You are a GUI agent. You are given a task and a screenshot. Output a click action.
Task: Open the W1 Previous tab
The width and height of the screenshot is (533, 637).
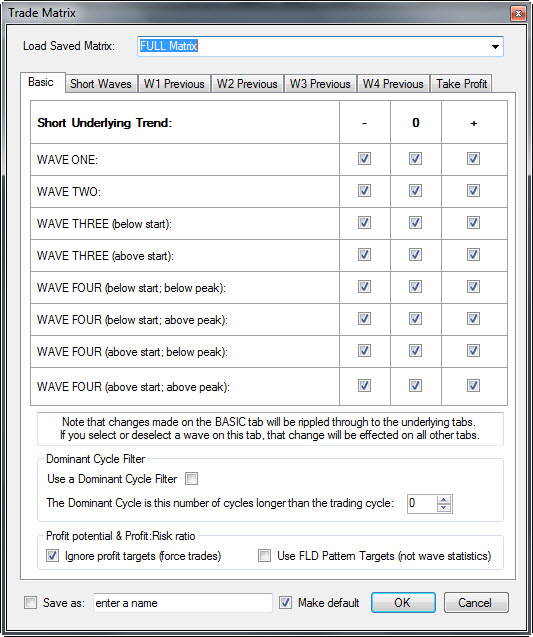174,84
